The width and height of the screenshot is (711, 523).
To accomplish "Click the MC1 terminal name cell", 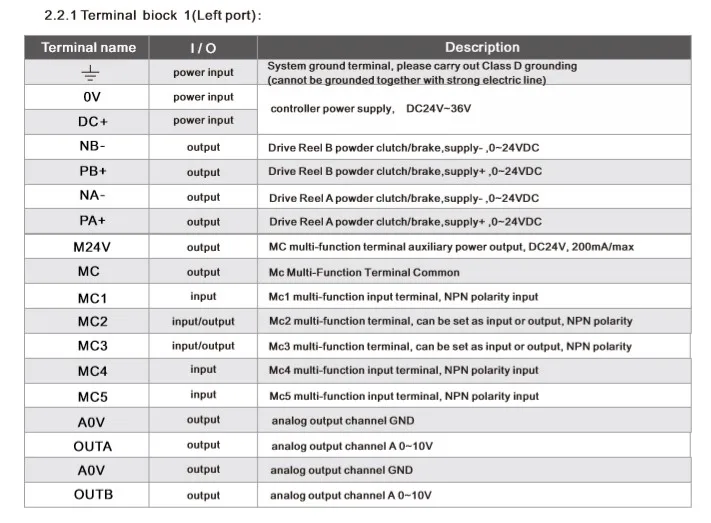I will (88, 297).
